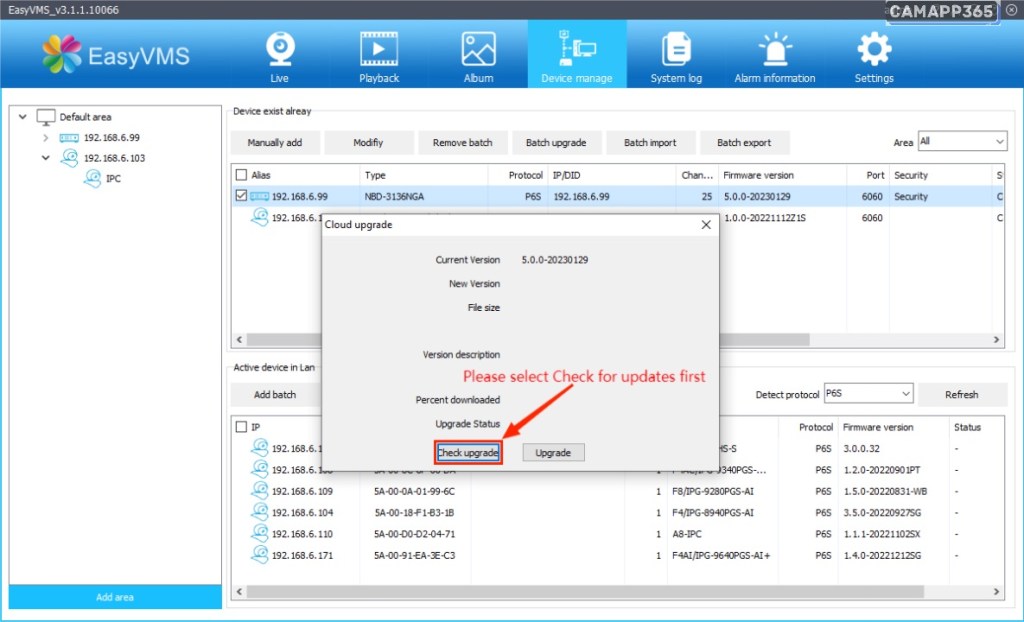Open the Alarm information siren icon

pyautogui.click(x=774, y=49)
